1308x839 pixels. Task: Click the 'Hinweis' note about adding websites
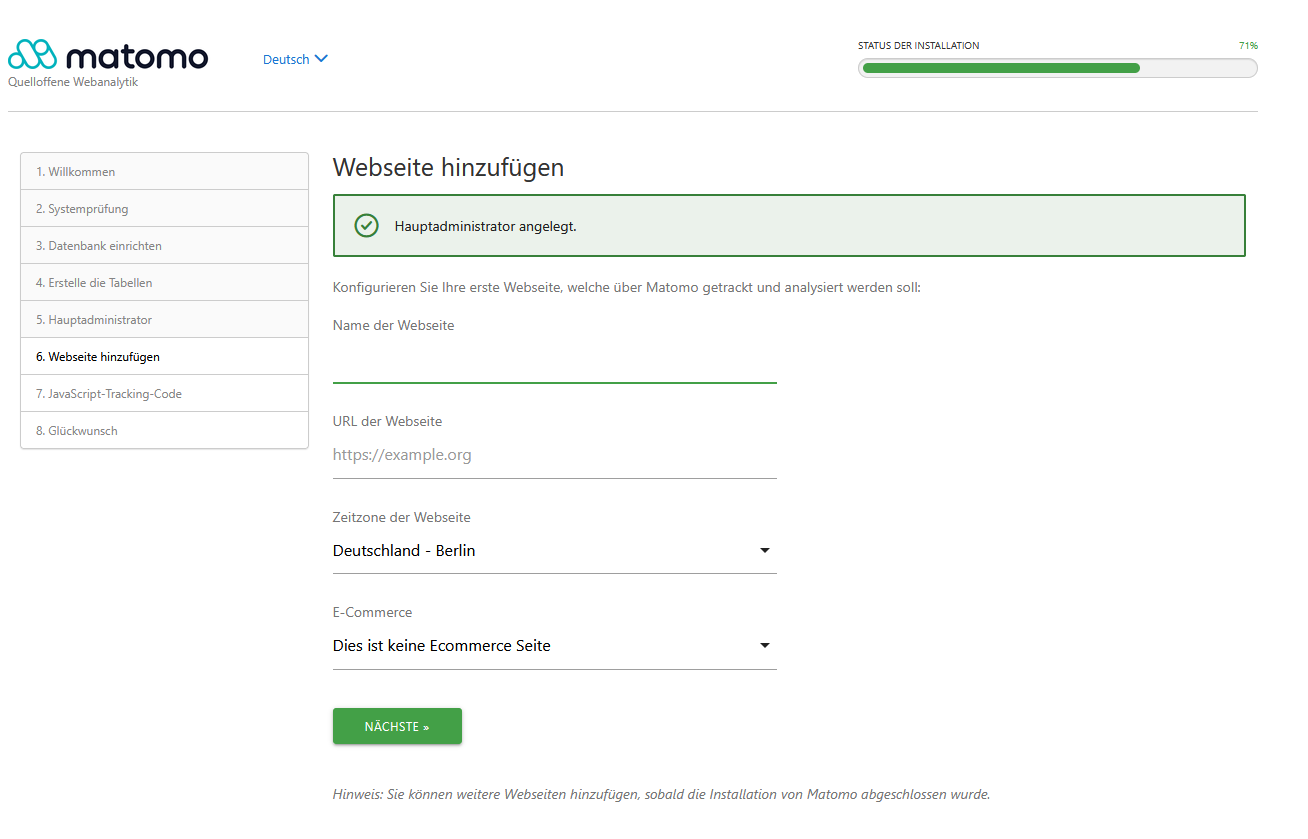click(x=661, y=795)
